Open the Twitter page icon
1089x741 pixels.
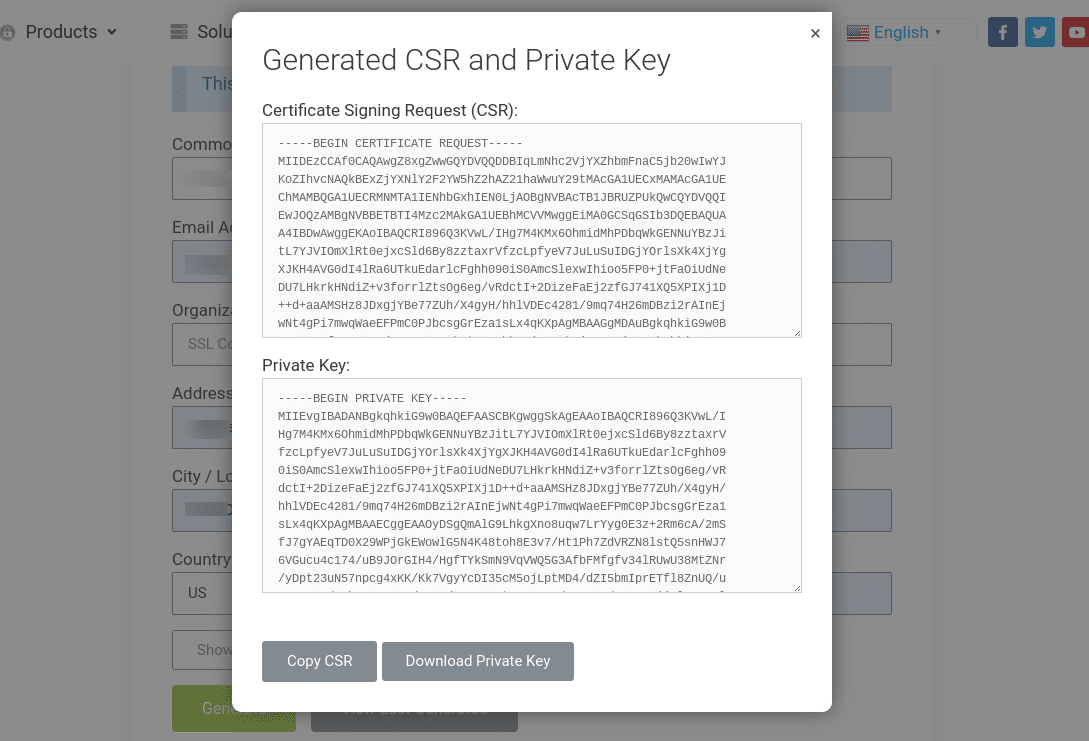click(1040, 31)
